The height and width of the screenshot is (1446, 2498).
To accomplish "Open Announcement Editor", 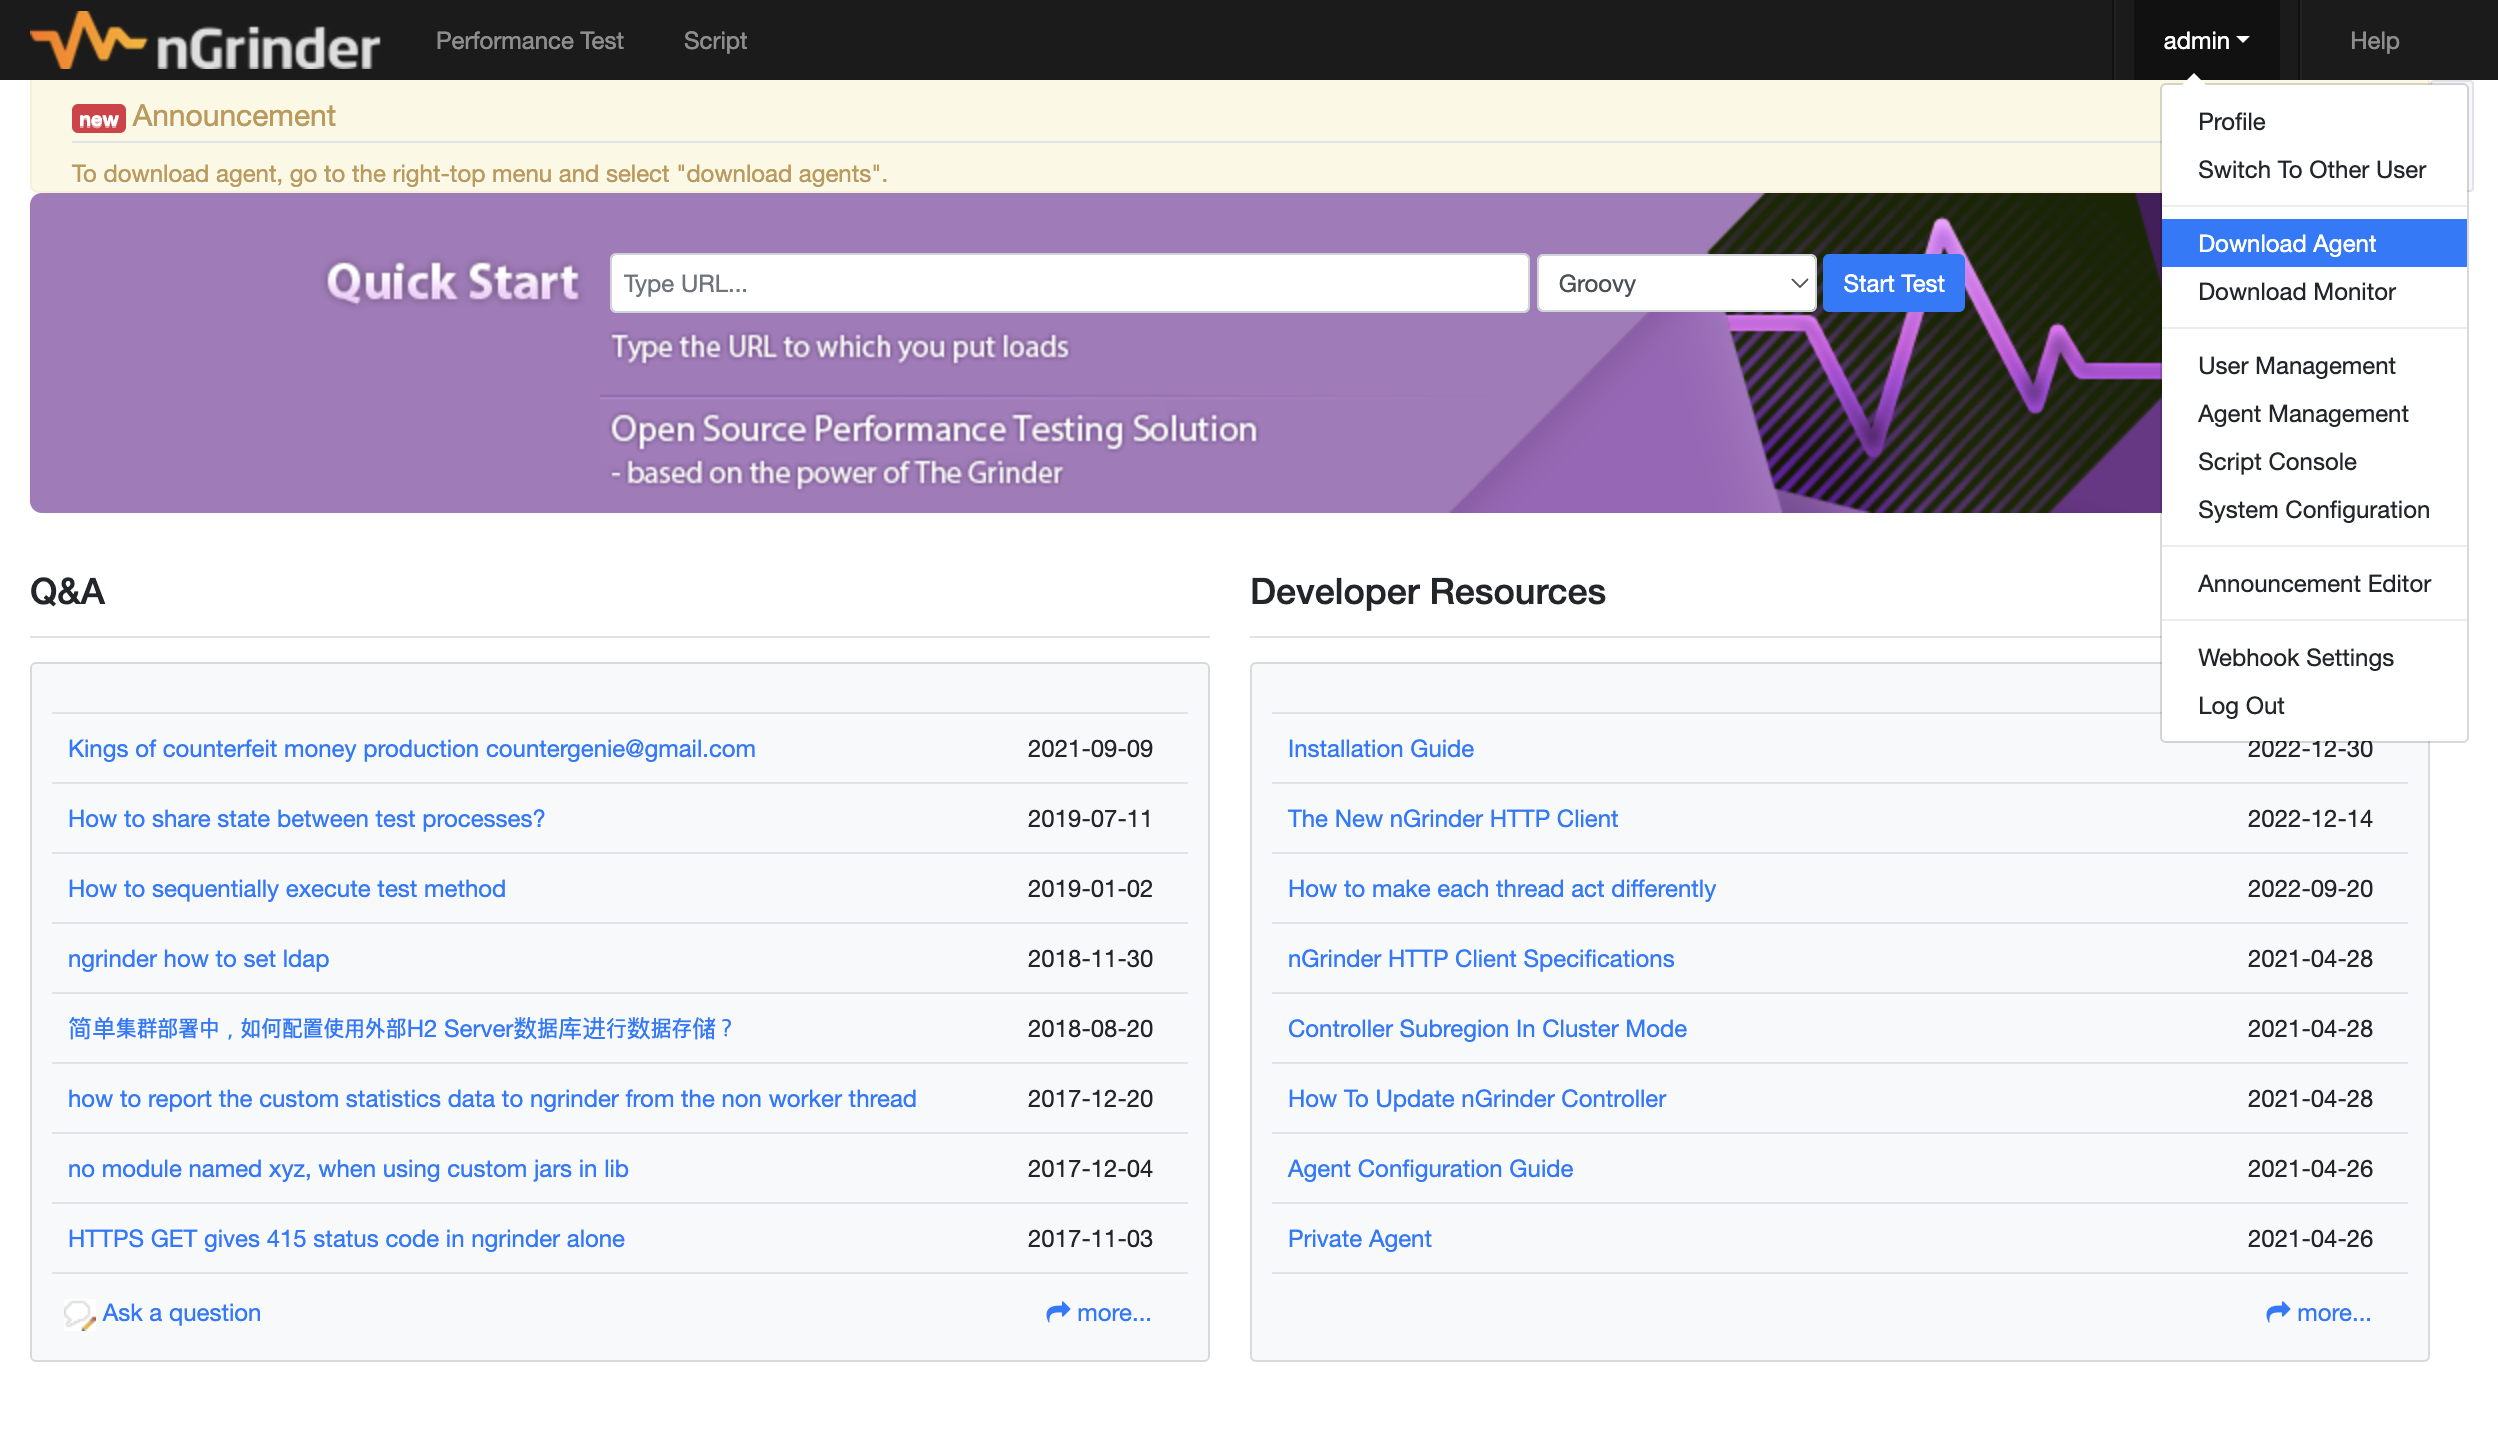I will (2314, 584).
